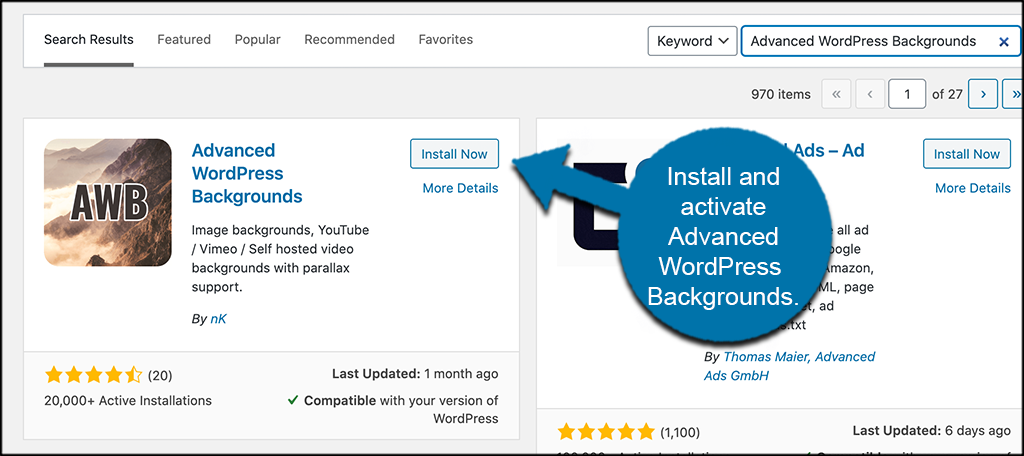Open the Recommended tab
Screen dimensions: 1024x456
349,40
